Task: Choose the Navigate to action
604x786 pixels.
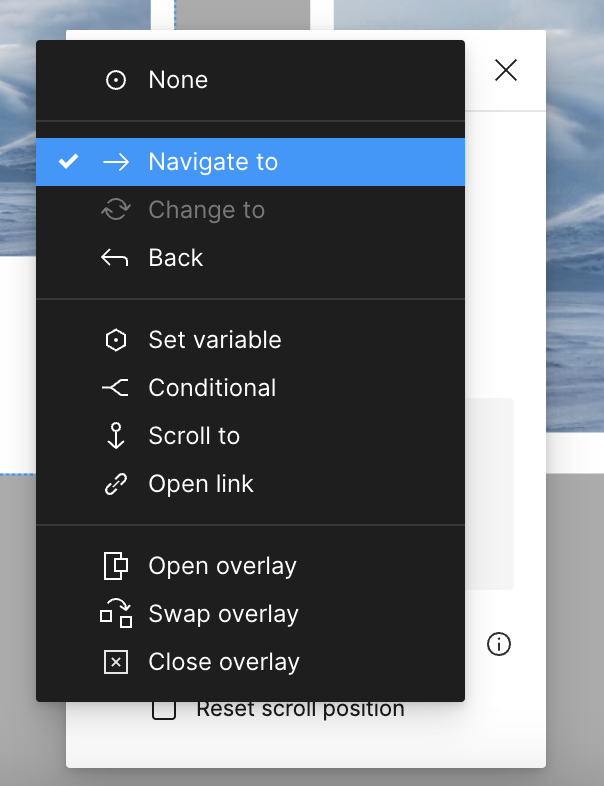Action: click(250, 162)
